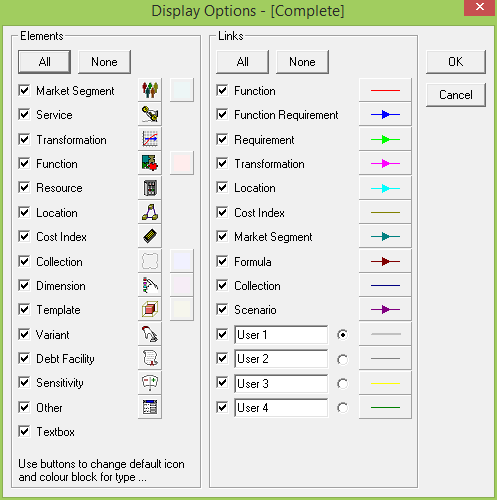This screenshot has height=500, width=497.
Task: Change the Service element icon
Action: (x=150, y=114)
